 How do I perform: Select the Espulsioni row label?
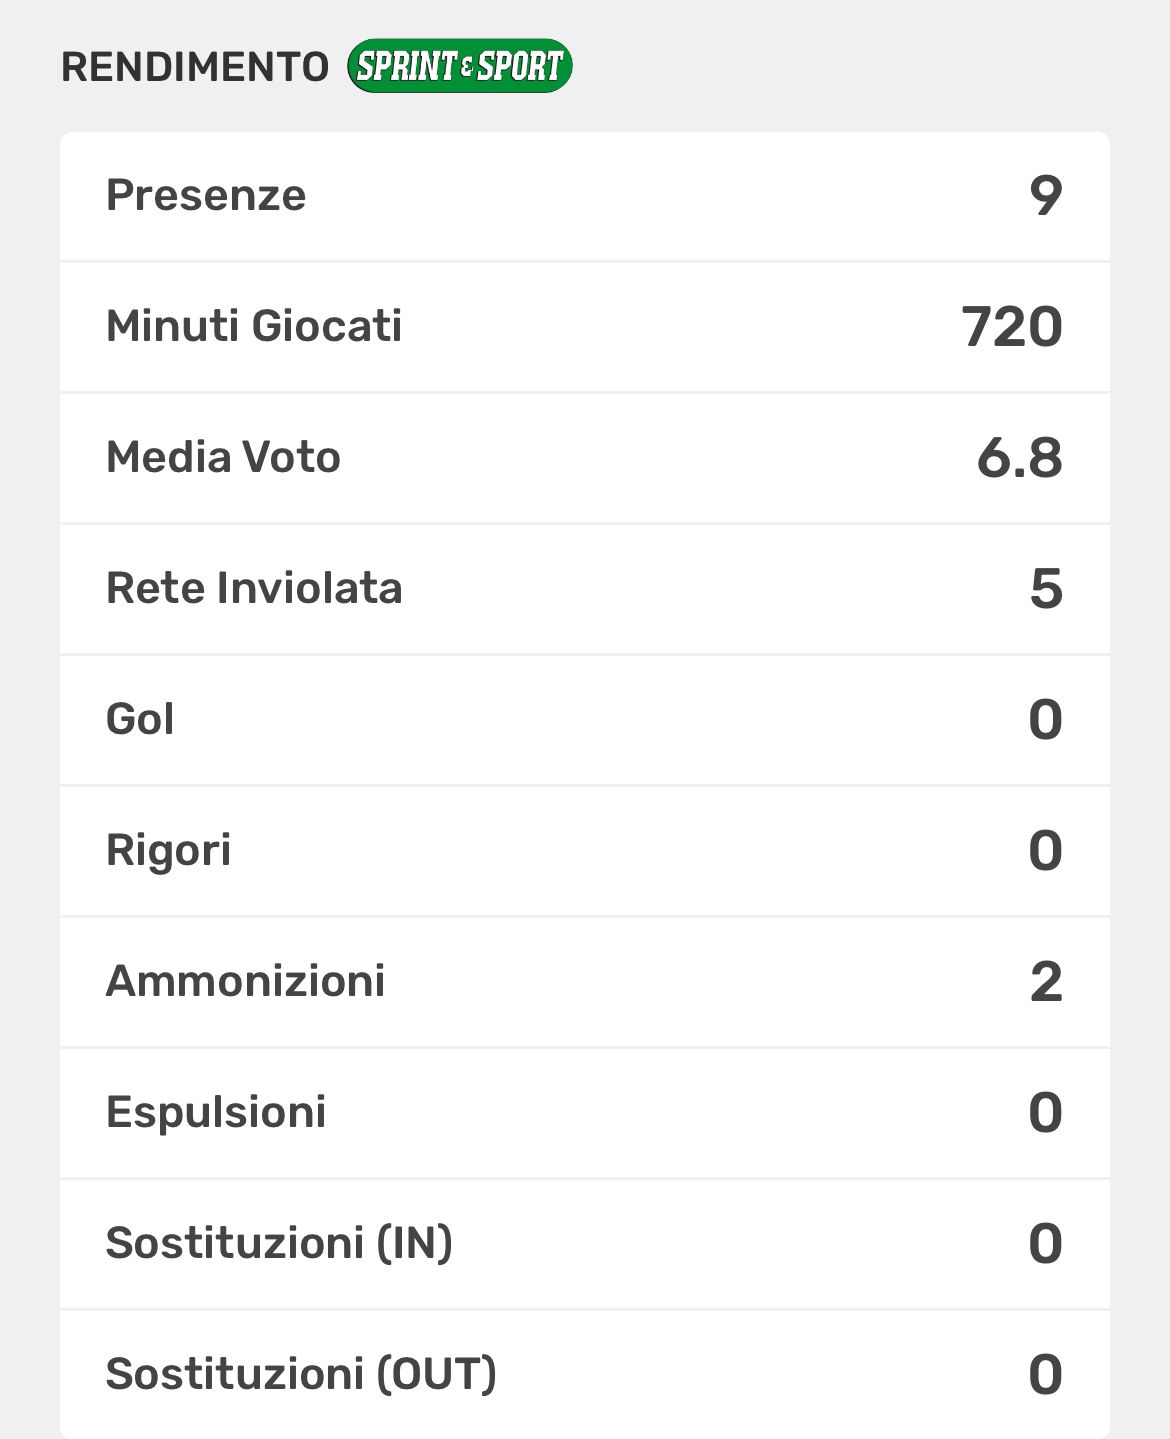tap(216, 1112)
